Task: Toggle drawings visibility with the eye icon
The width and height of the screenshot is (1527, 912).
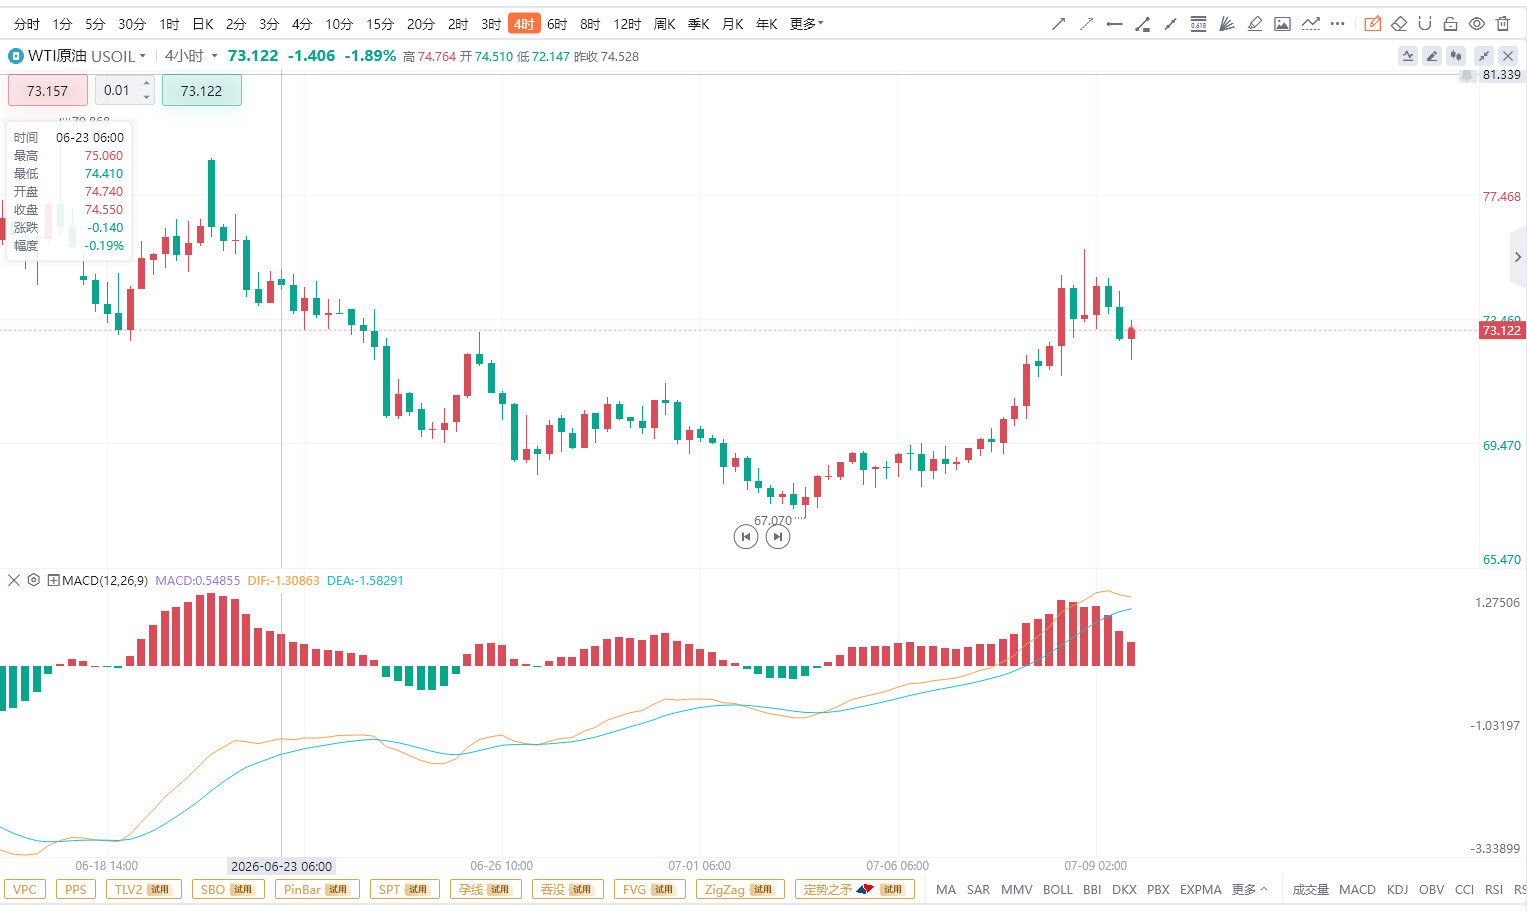Action: (x=1477, y=24)
